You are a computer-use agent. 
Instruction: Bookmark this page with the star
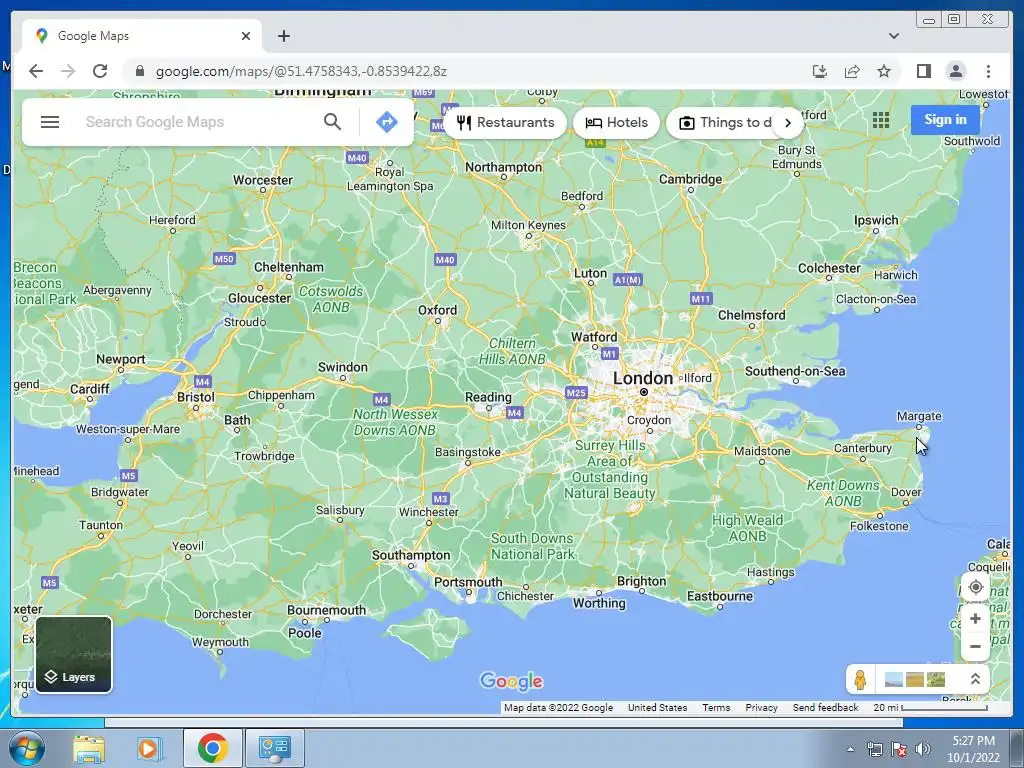click(884, 71)
